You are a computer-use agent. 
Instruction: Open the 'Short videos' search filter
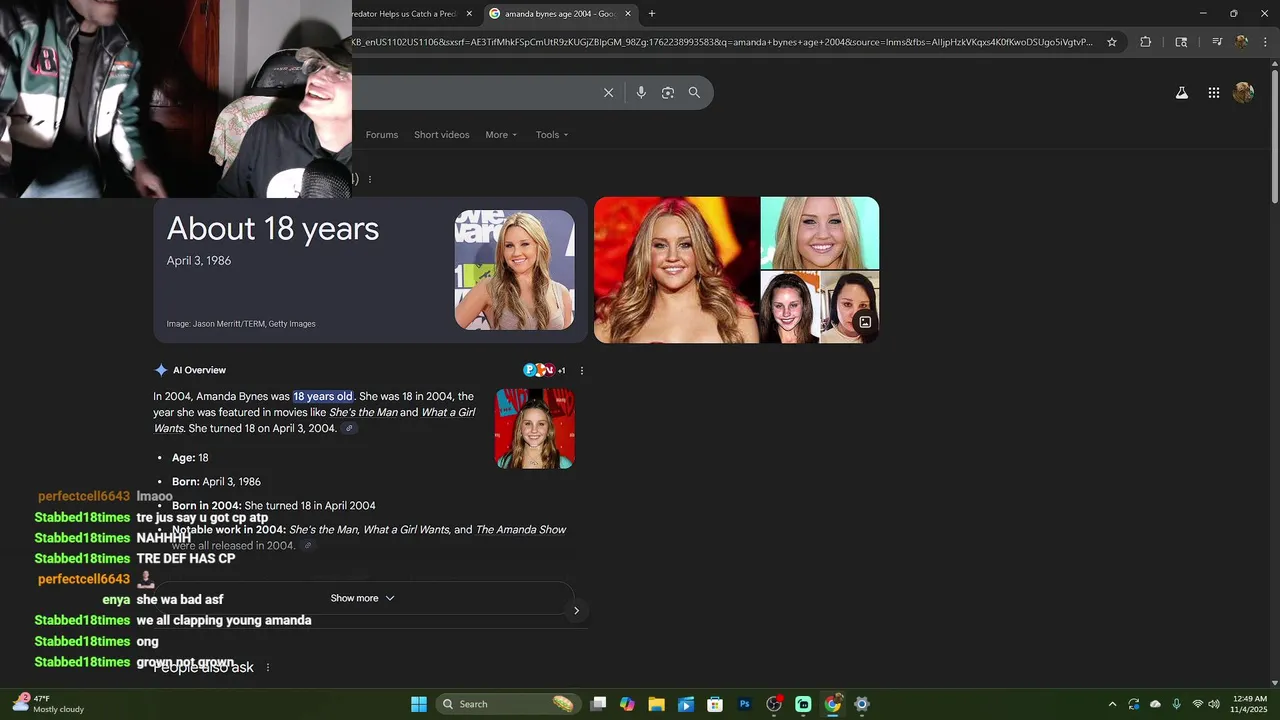(442, 135)
